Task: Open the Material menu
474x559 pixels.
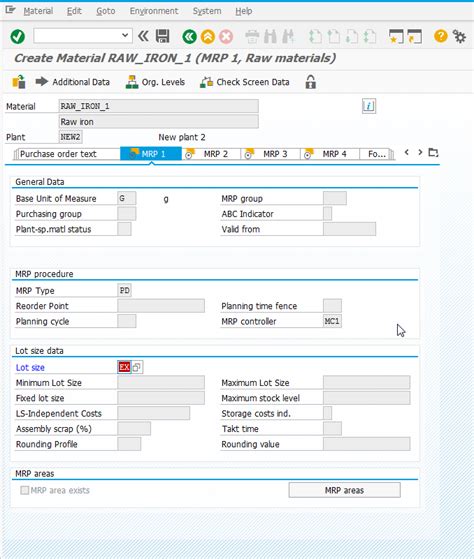Action: point(38,11)
